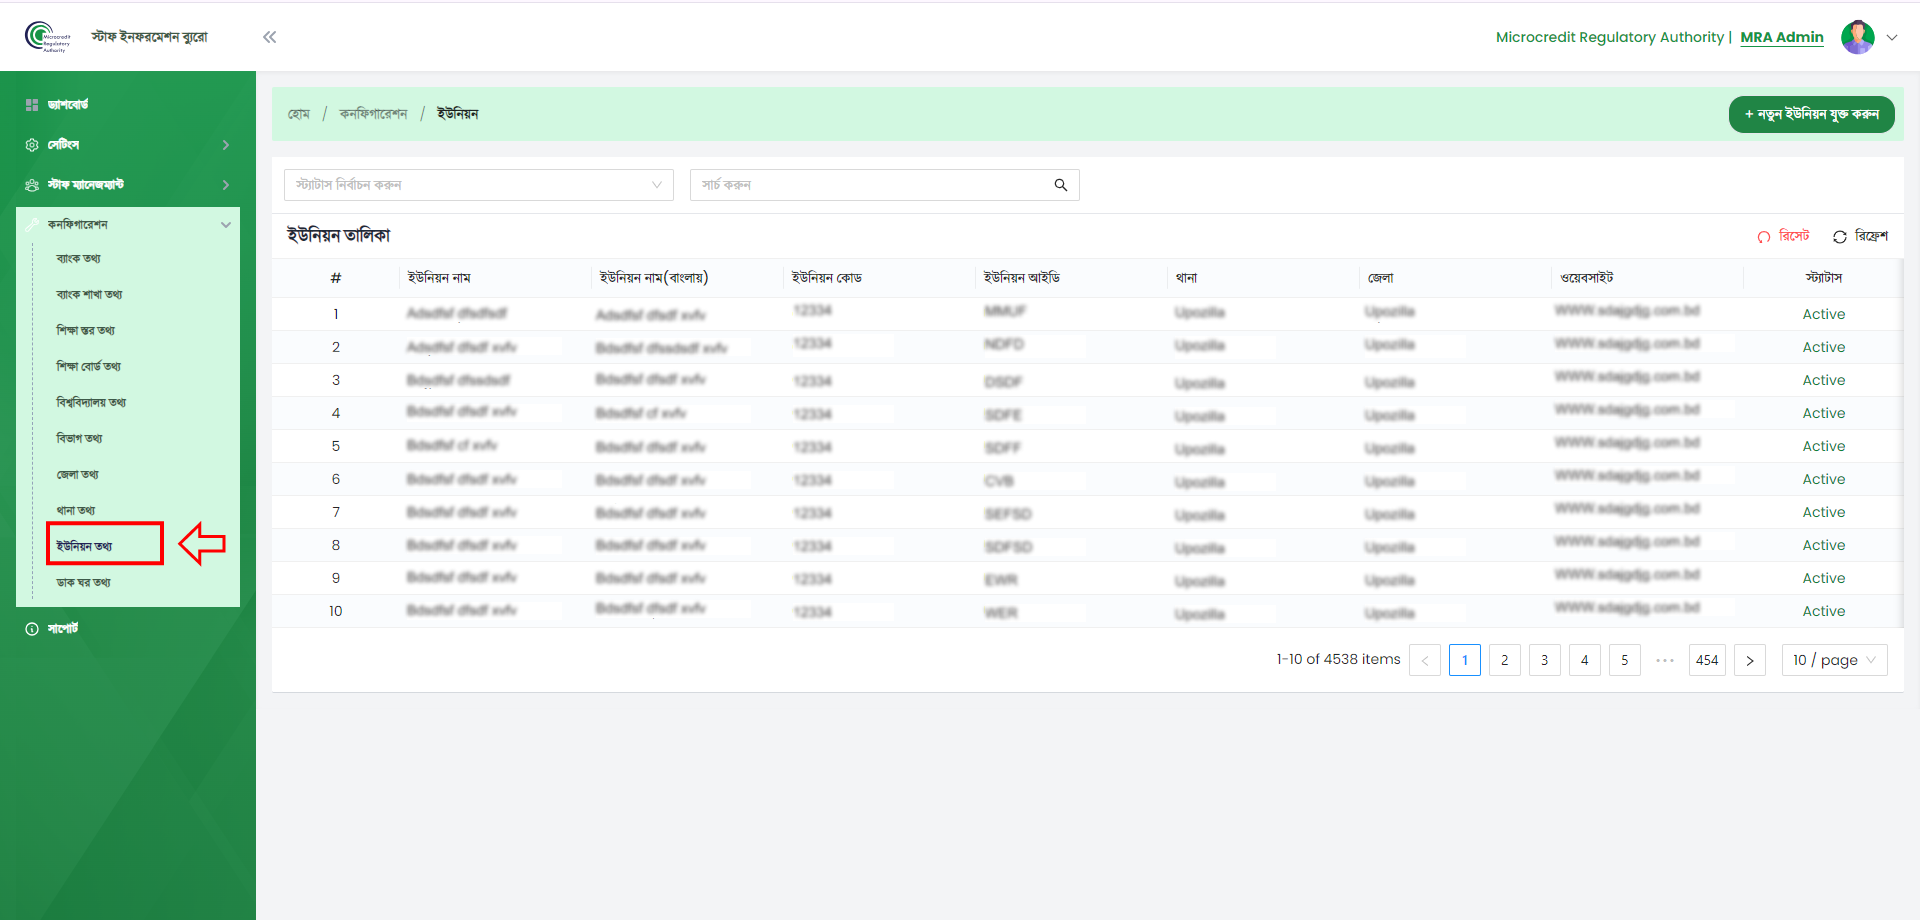
Task: Click Active status in row 5
Action: [1824, 446]
